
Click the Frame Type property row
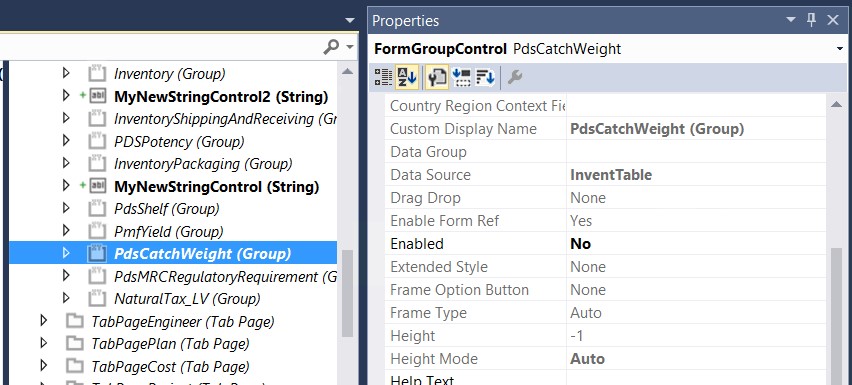pos(605,313)
